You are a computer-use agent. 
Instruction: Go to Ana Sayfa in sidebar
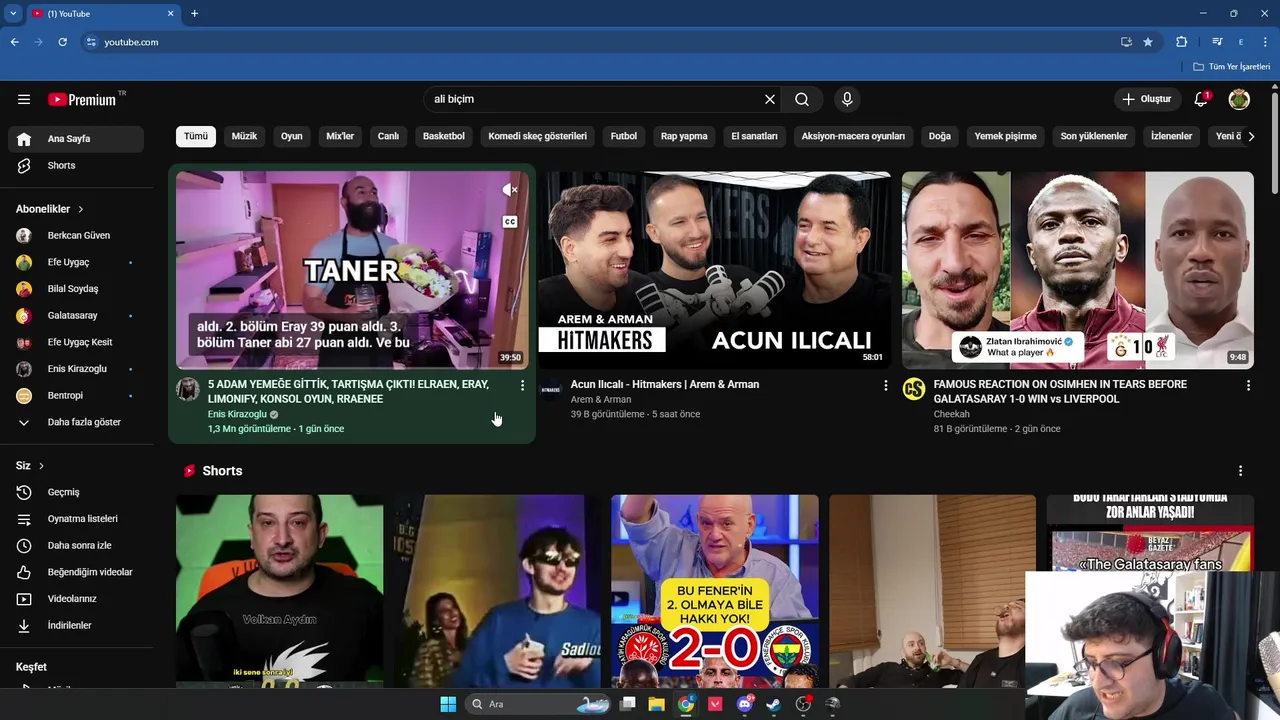(x=75, y=139)
